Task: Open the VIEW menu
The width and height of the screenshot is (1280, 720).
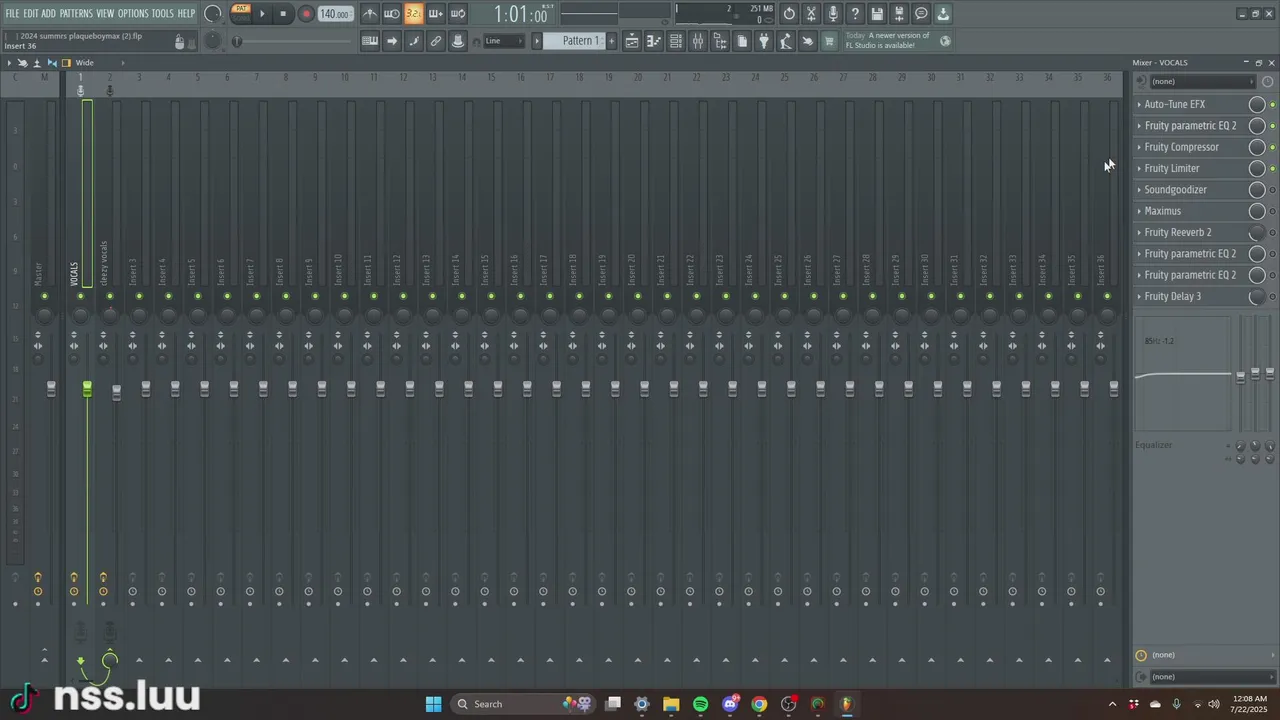Action: pyautogui.click(x=105, y=14)
